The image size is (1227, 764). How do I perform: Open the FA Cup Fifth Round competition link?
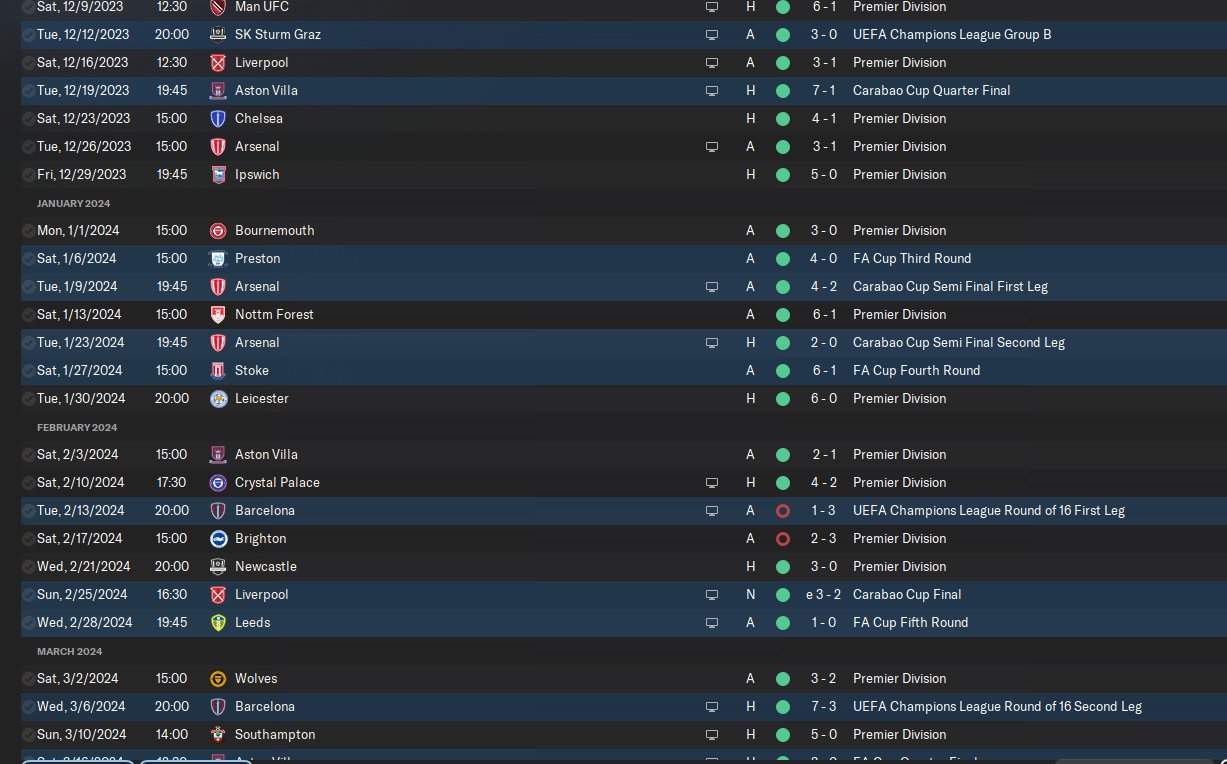[910, 622]
